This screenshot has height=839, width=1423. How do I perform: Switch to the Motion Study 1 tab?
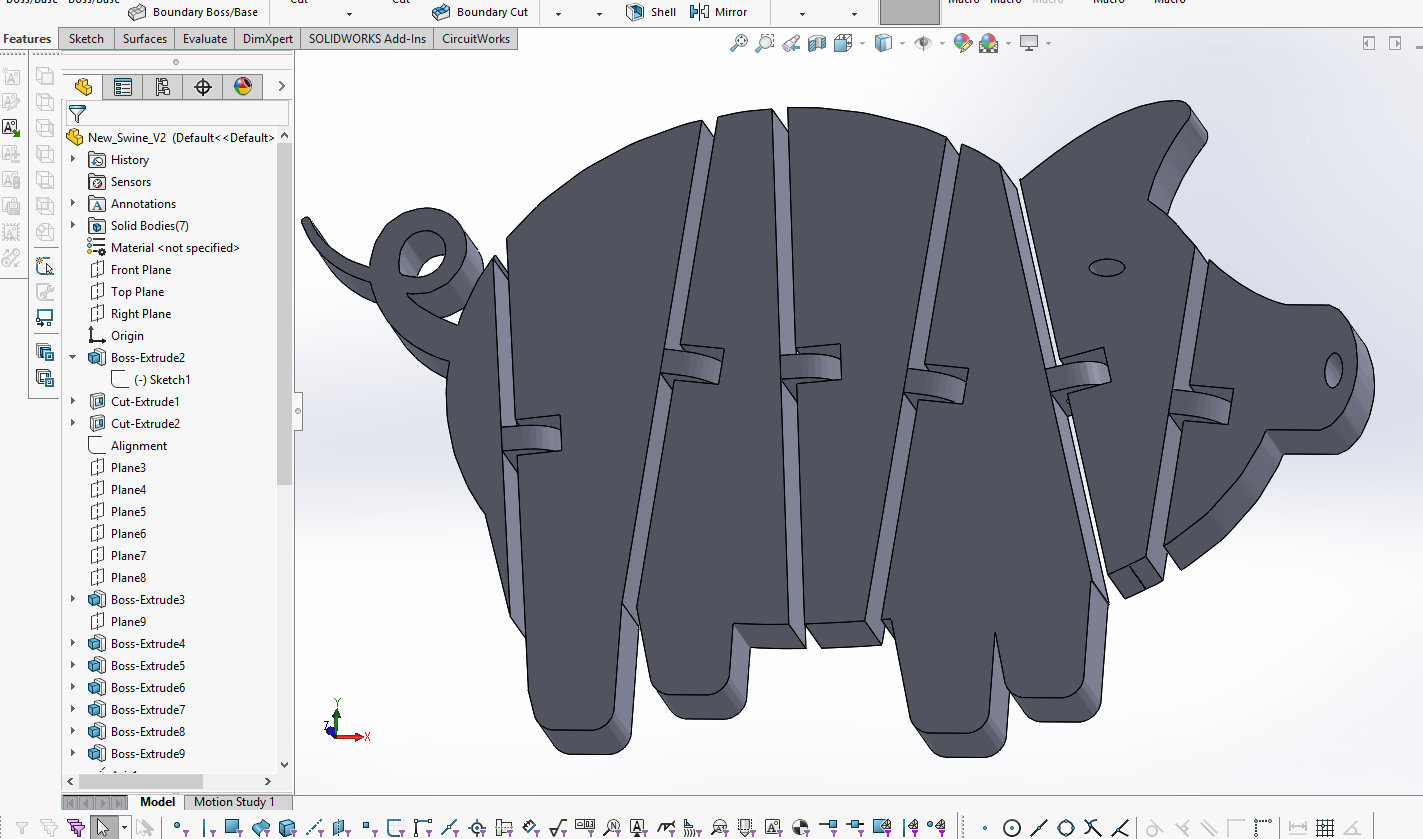234,802
